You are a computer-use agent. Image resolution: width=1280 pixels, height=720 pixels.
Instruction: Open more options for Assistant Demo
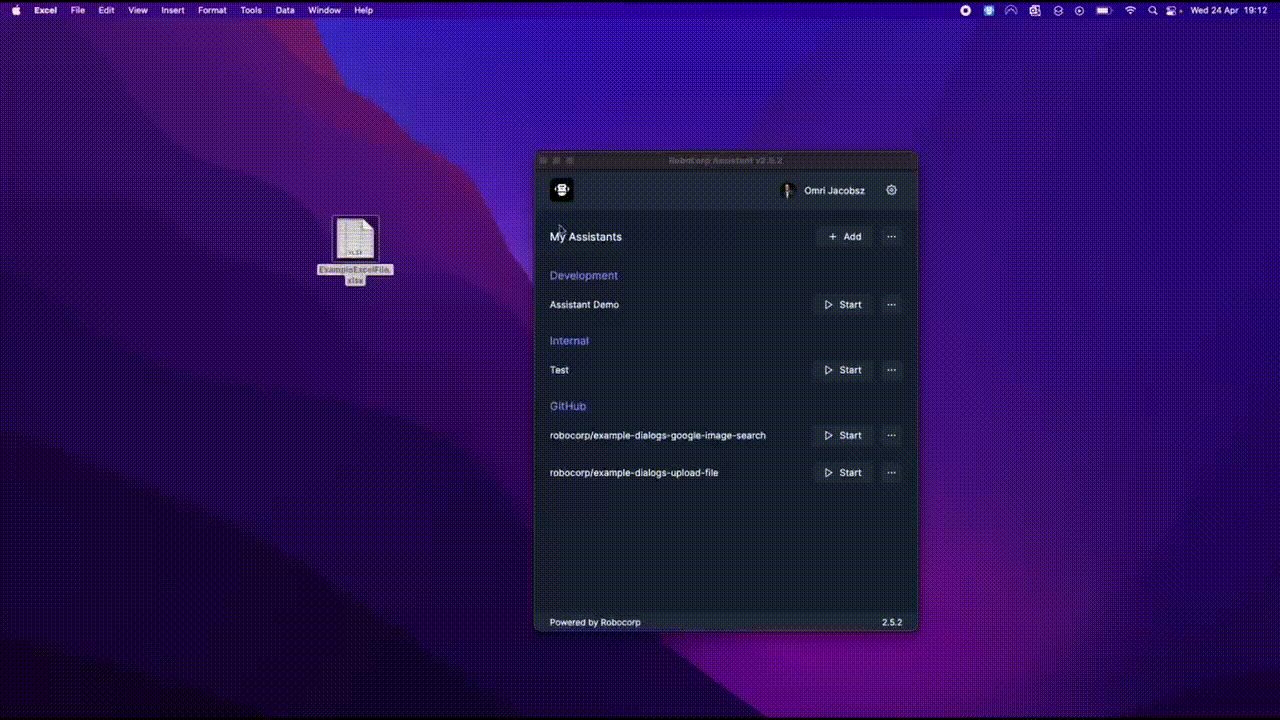coord(891,305)
